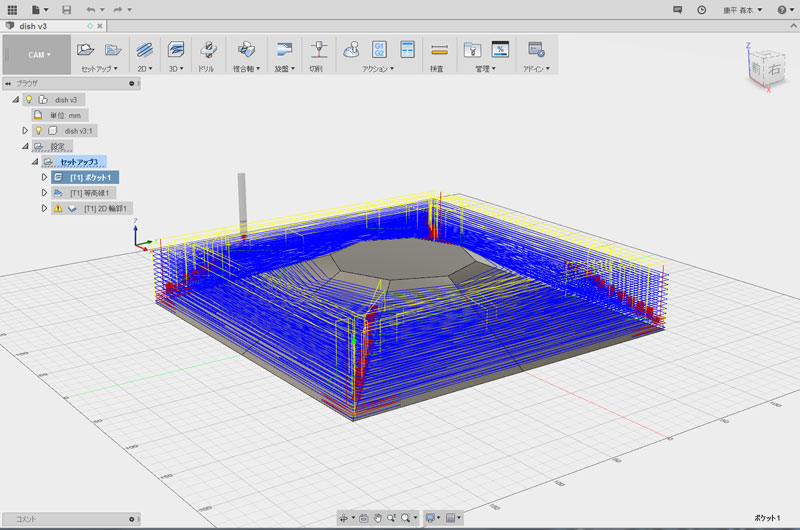Select the Pan hand tool

pos(378,518)
